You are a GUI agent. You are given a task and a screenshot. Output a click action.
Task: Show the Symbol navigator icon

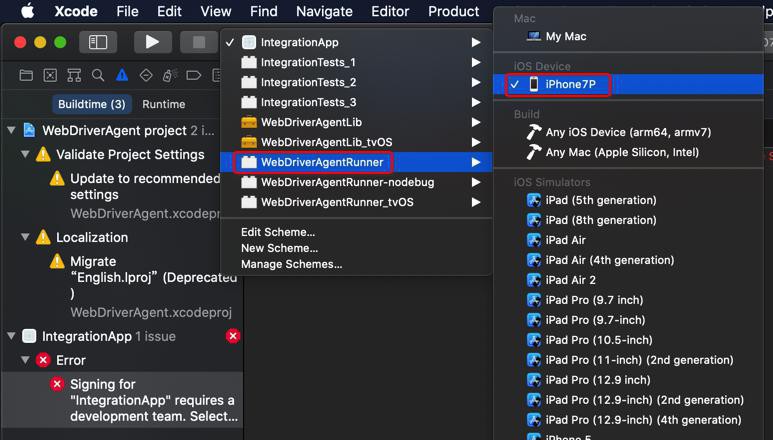(74, 75)
